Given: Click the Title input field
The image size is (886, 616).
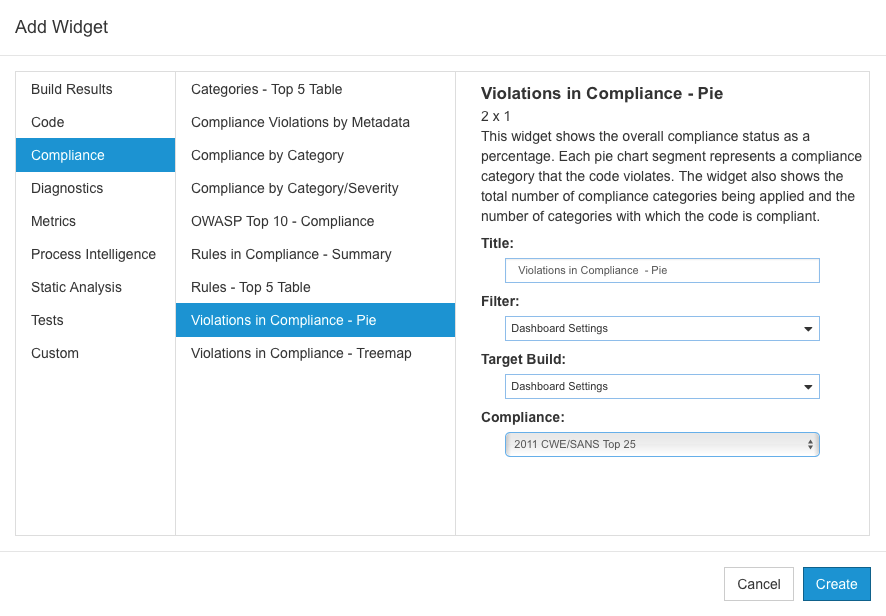Looking at the screenshot, I should (x=662, y=271).
